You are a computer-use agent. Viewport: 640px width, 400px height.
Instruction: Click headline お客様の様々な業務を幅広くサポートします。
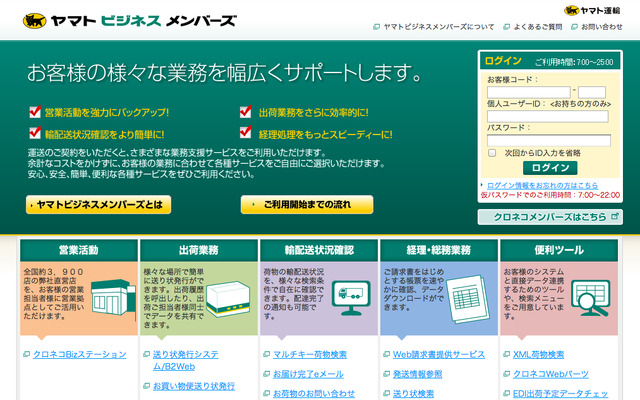point(224,73)
